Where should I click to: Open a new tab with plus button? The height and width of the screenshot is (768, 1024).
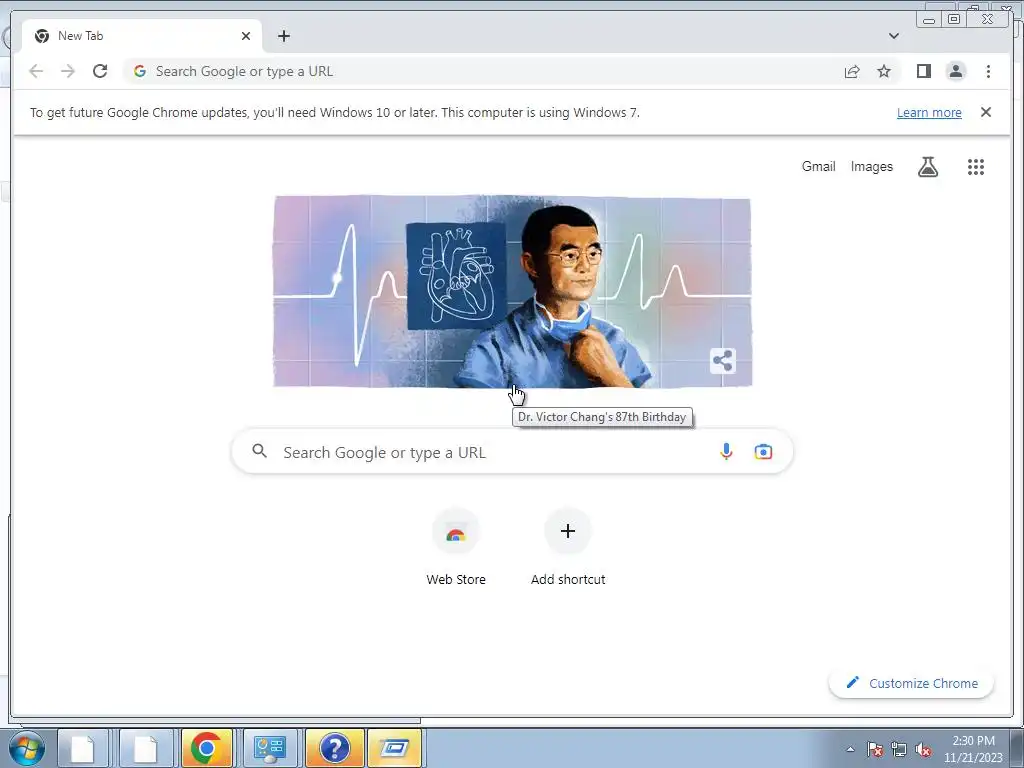click(x=283, y=36)
